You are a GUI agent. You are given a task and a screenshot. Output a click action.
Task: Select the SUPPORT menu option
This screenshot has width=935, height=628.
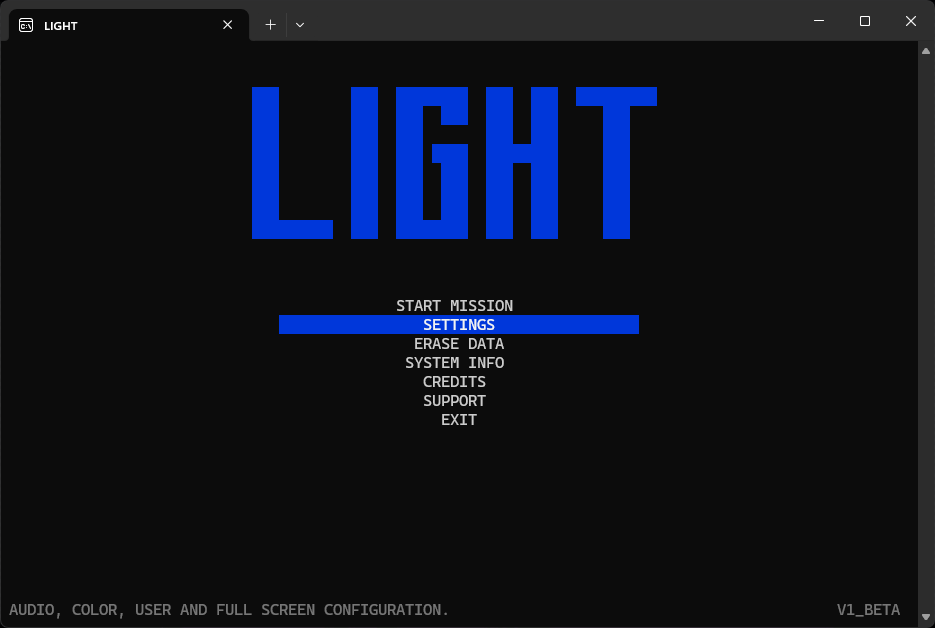(454, 401)
